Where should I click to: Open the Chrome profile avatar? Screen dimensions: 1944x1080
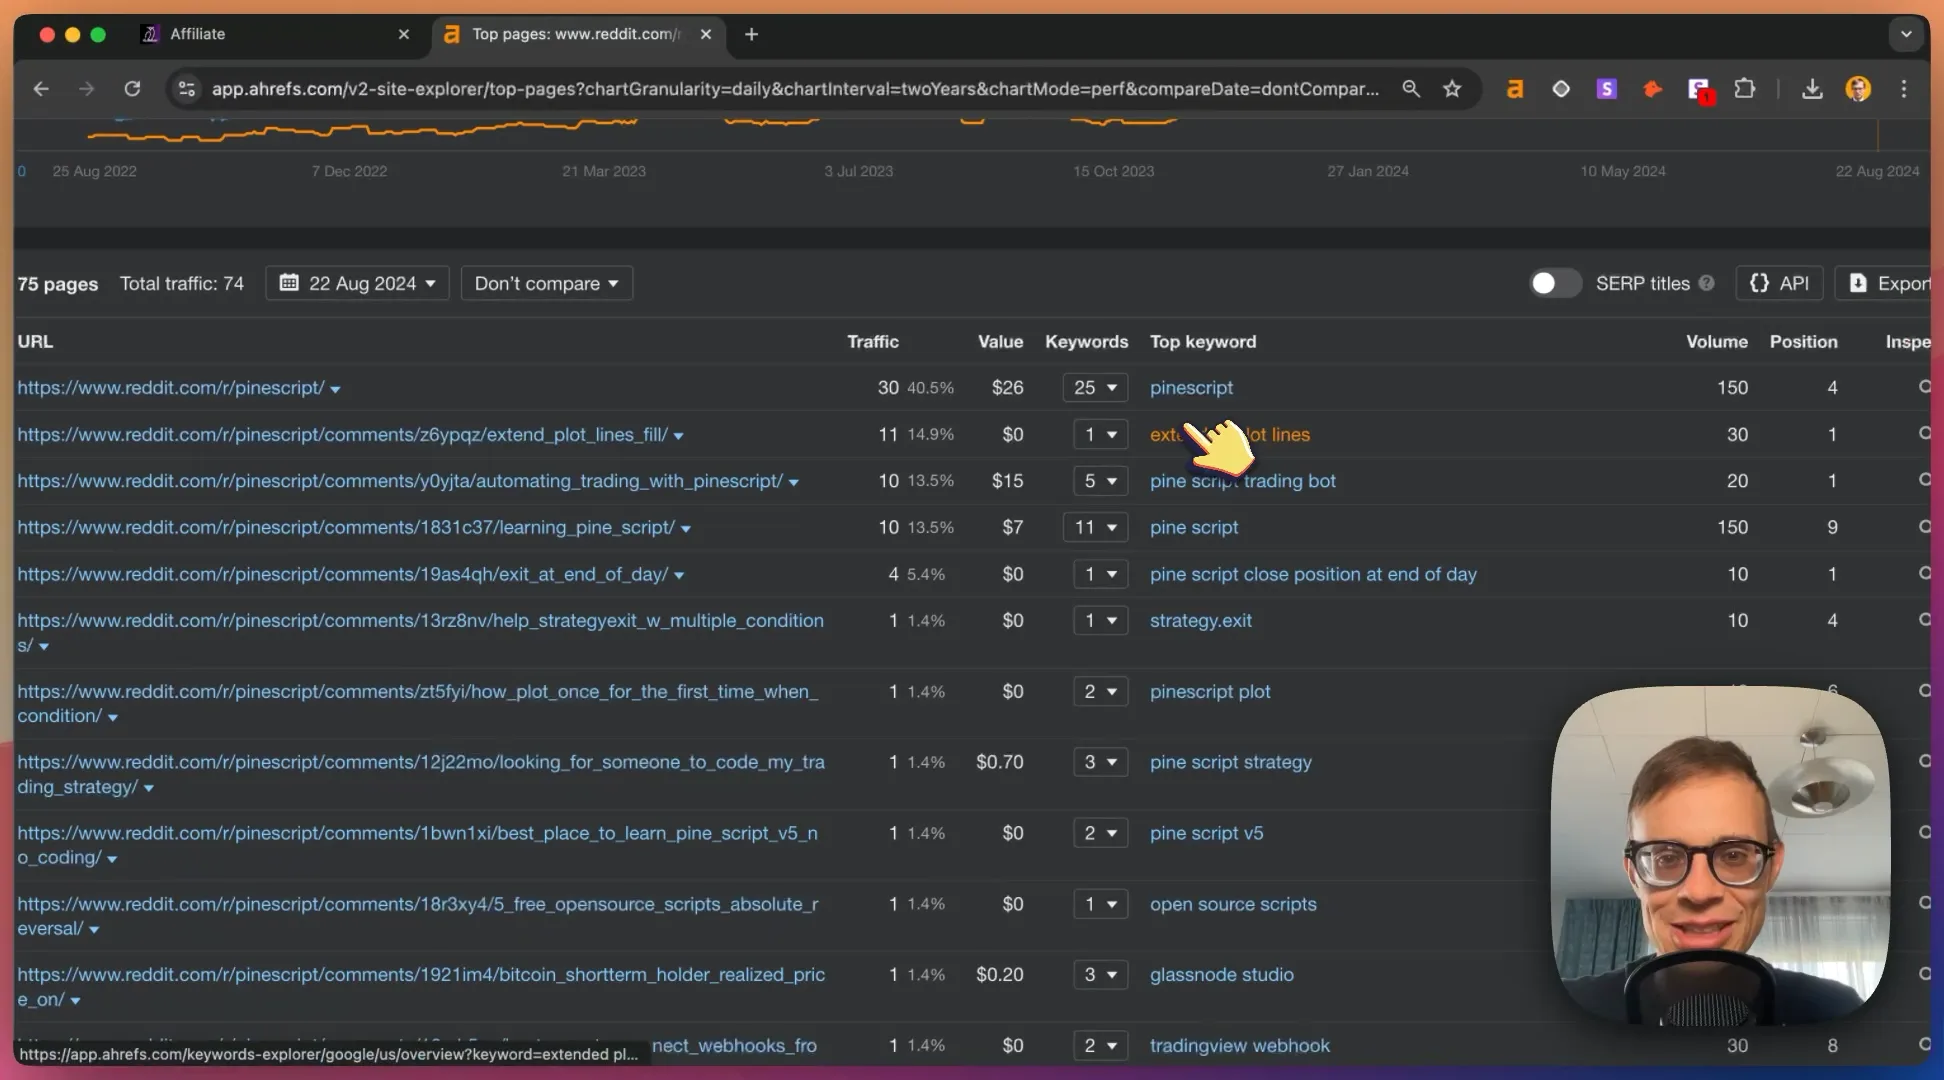pyautogui.click(x=1858, y=89)
